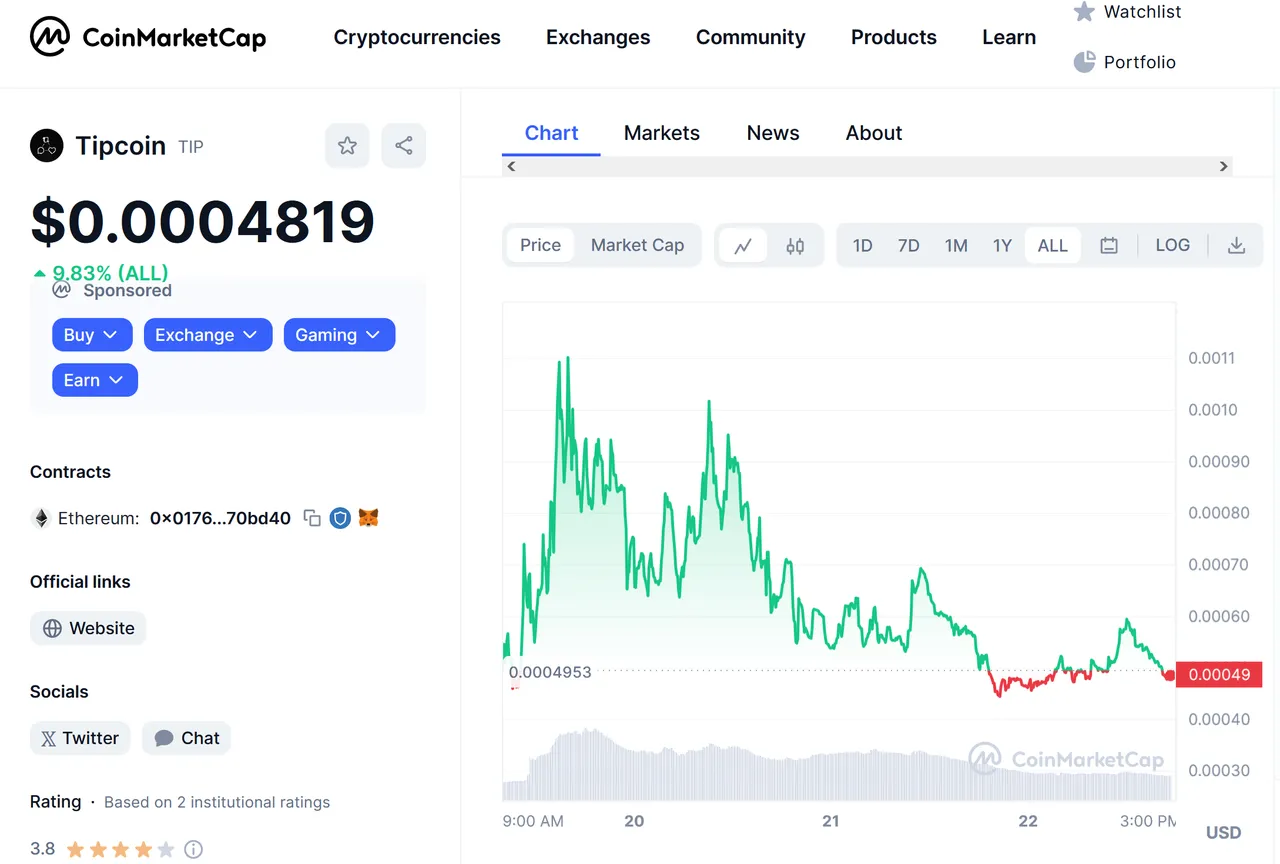Click the rating info icon
Image resolution: width=1280 pixels, height=864 pixels.
tap(194, 850)
